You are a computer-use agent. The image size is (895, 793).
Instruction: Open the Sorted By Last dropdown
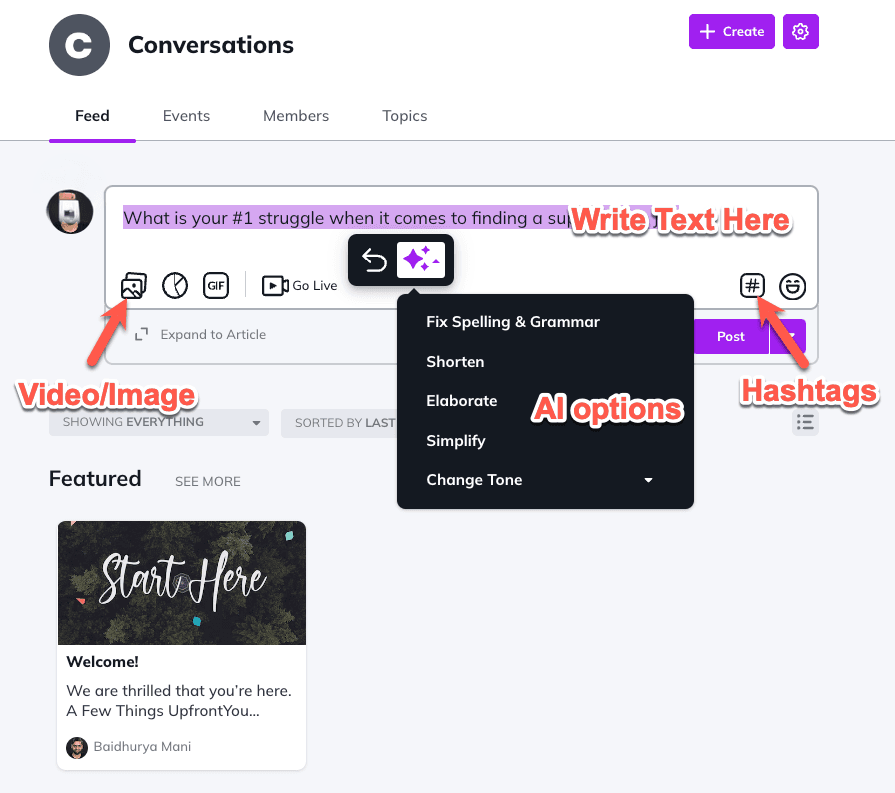click(x=339, y=423)
